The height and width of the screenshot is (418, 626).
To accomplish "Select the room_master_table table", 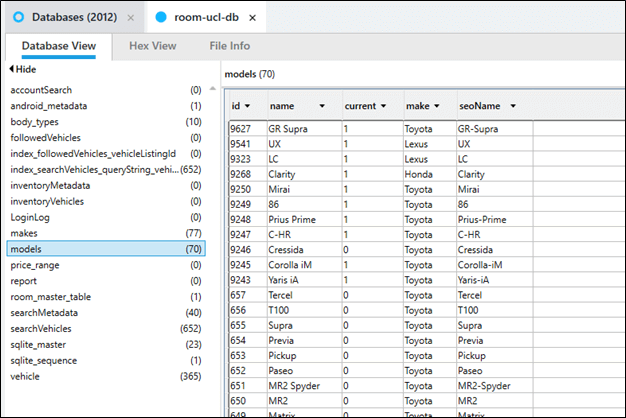I will 106,297.
